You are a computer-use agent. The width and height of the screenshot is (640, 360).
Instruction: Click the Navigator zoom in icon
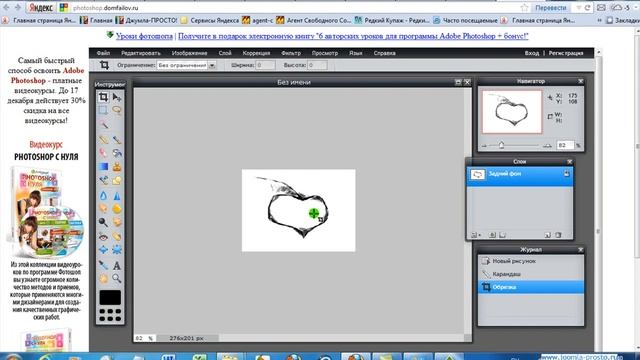point(547,146)
